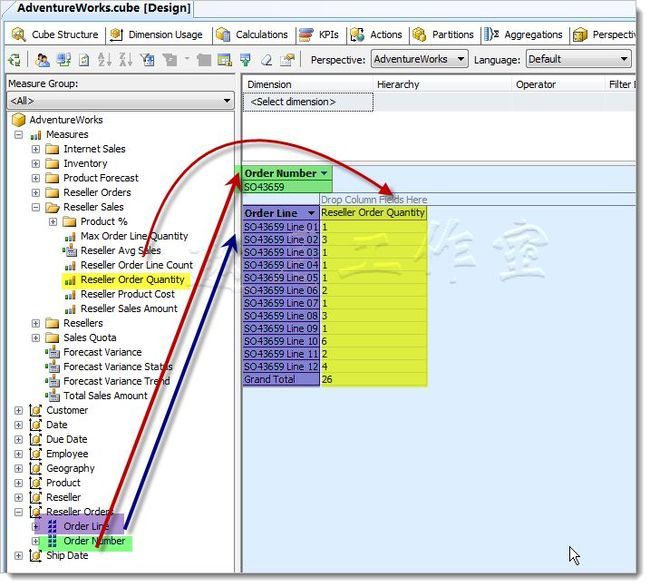Click the Measures bar chart icon

pyautogui.click(x=36, y=135)
